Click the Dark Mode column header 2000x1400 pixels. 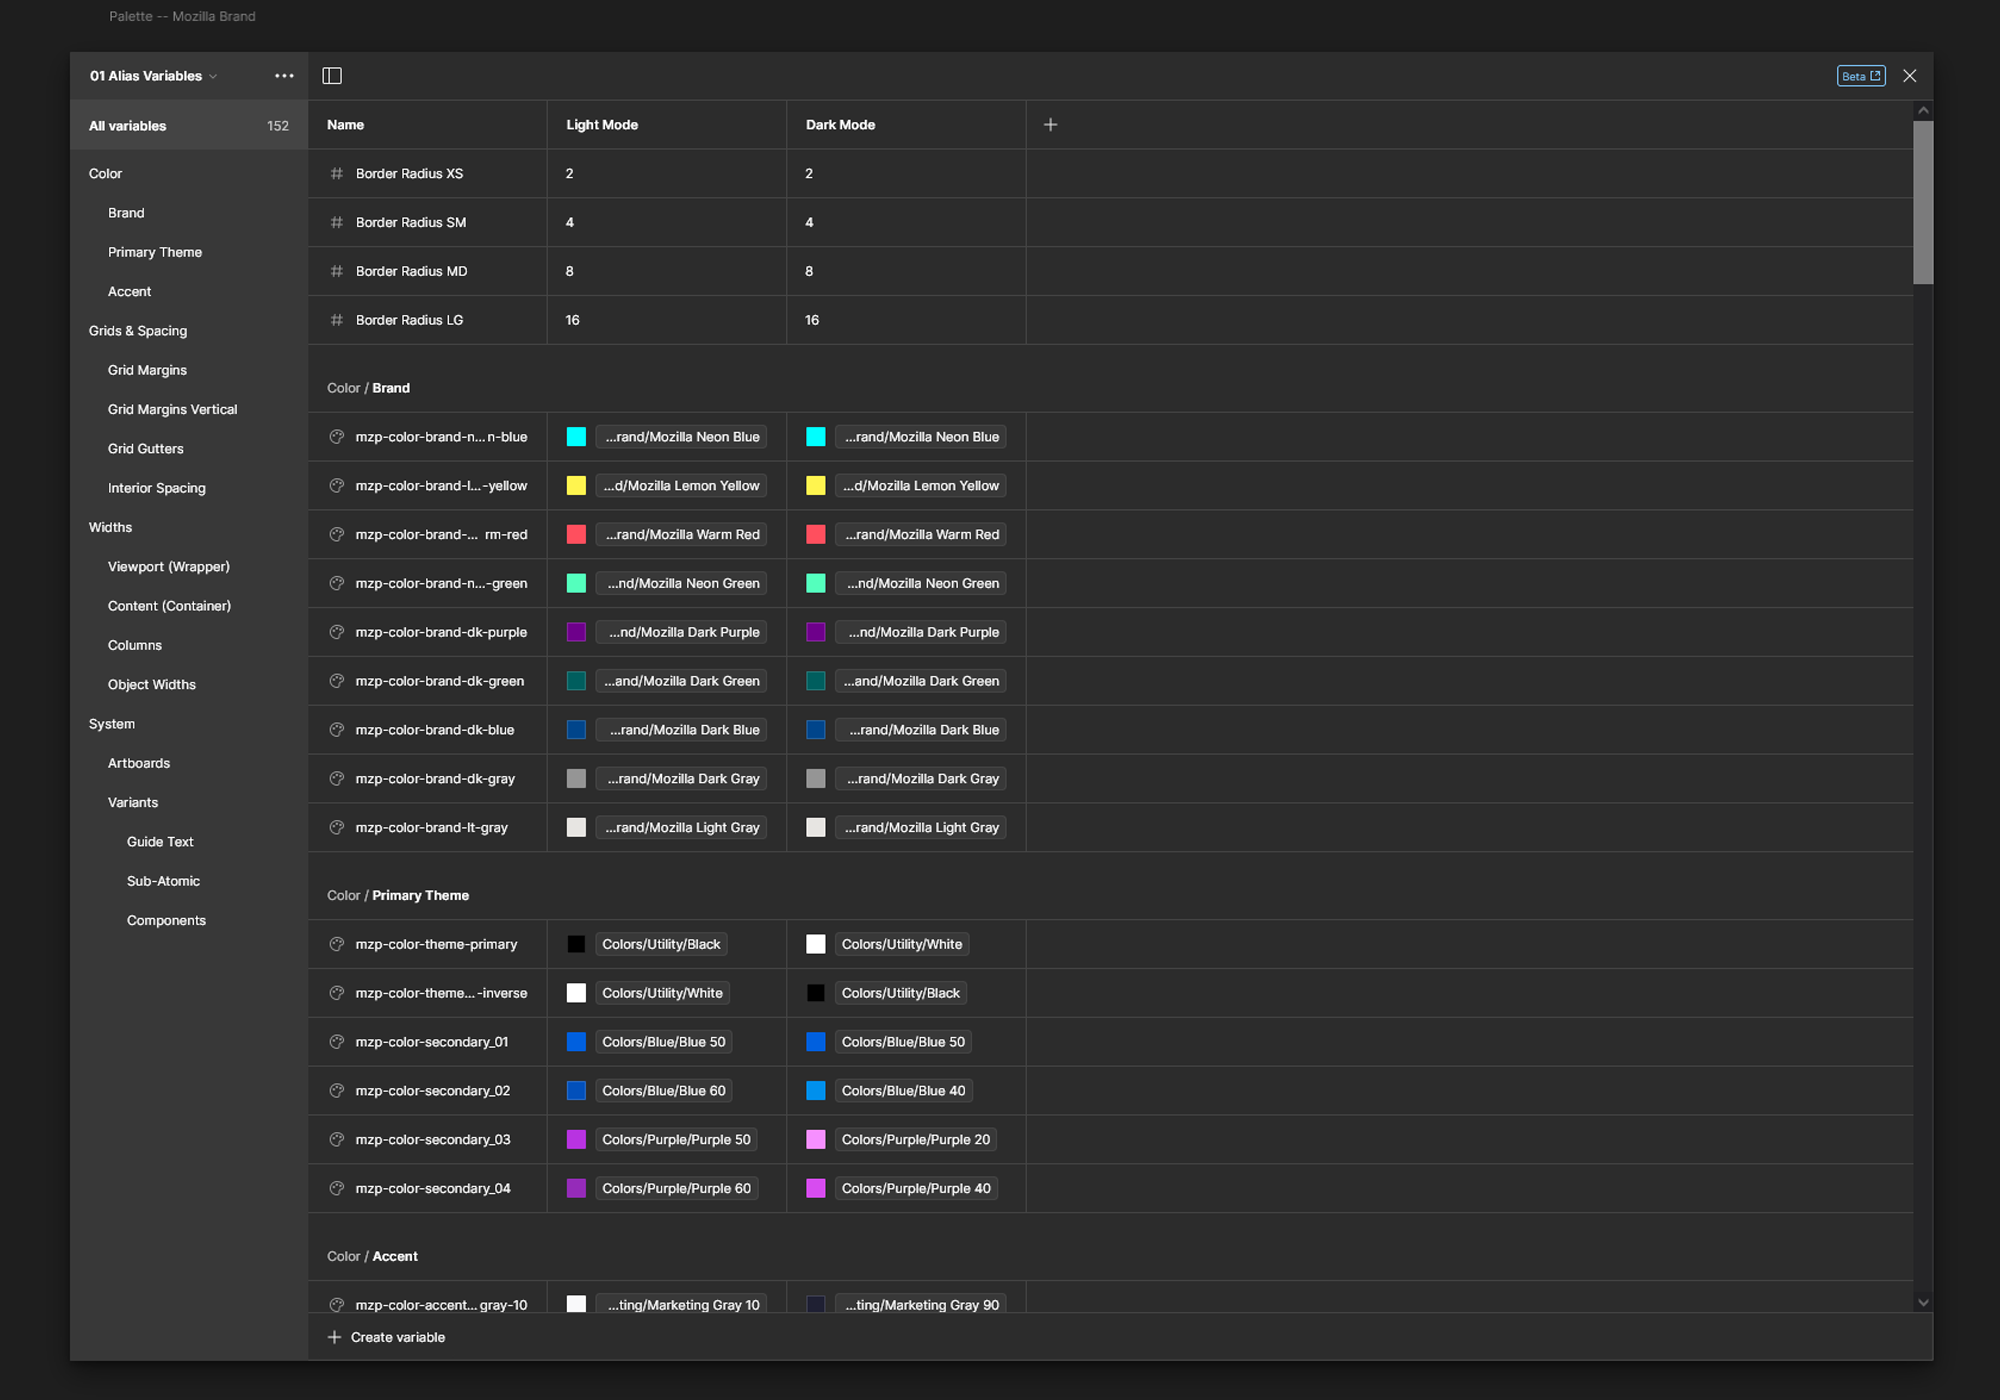pyautogui.click(x=841, y=125)
